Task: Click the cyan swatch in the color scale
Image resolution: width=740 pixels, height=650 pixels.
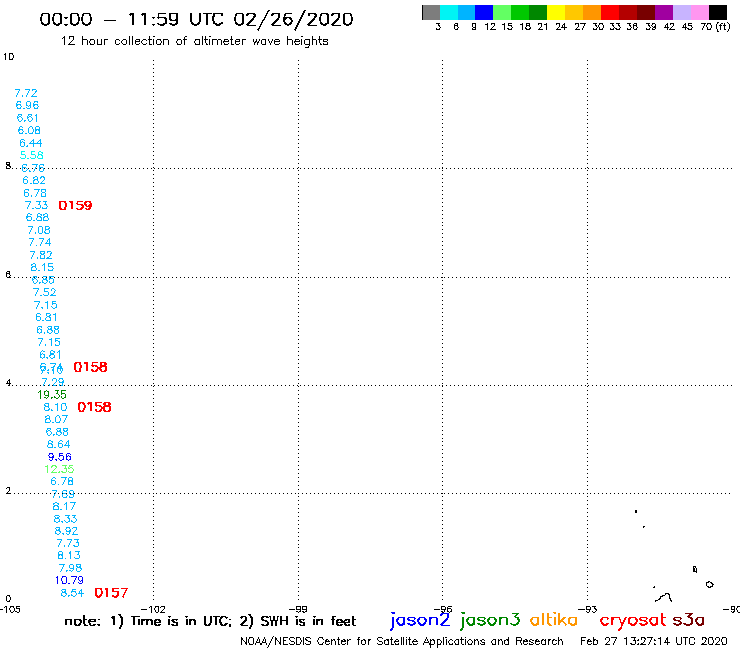Action: pos(449,12)
